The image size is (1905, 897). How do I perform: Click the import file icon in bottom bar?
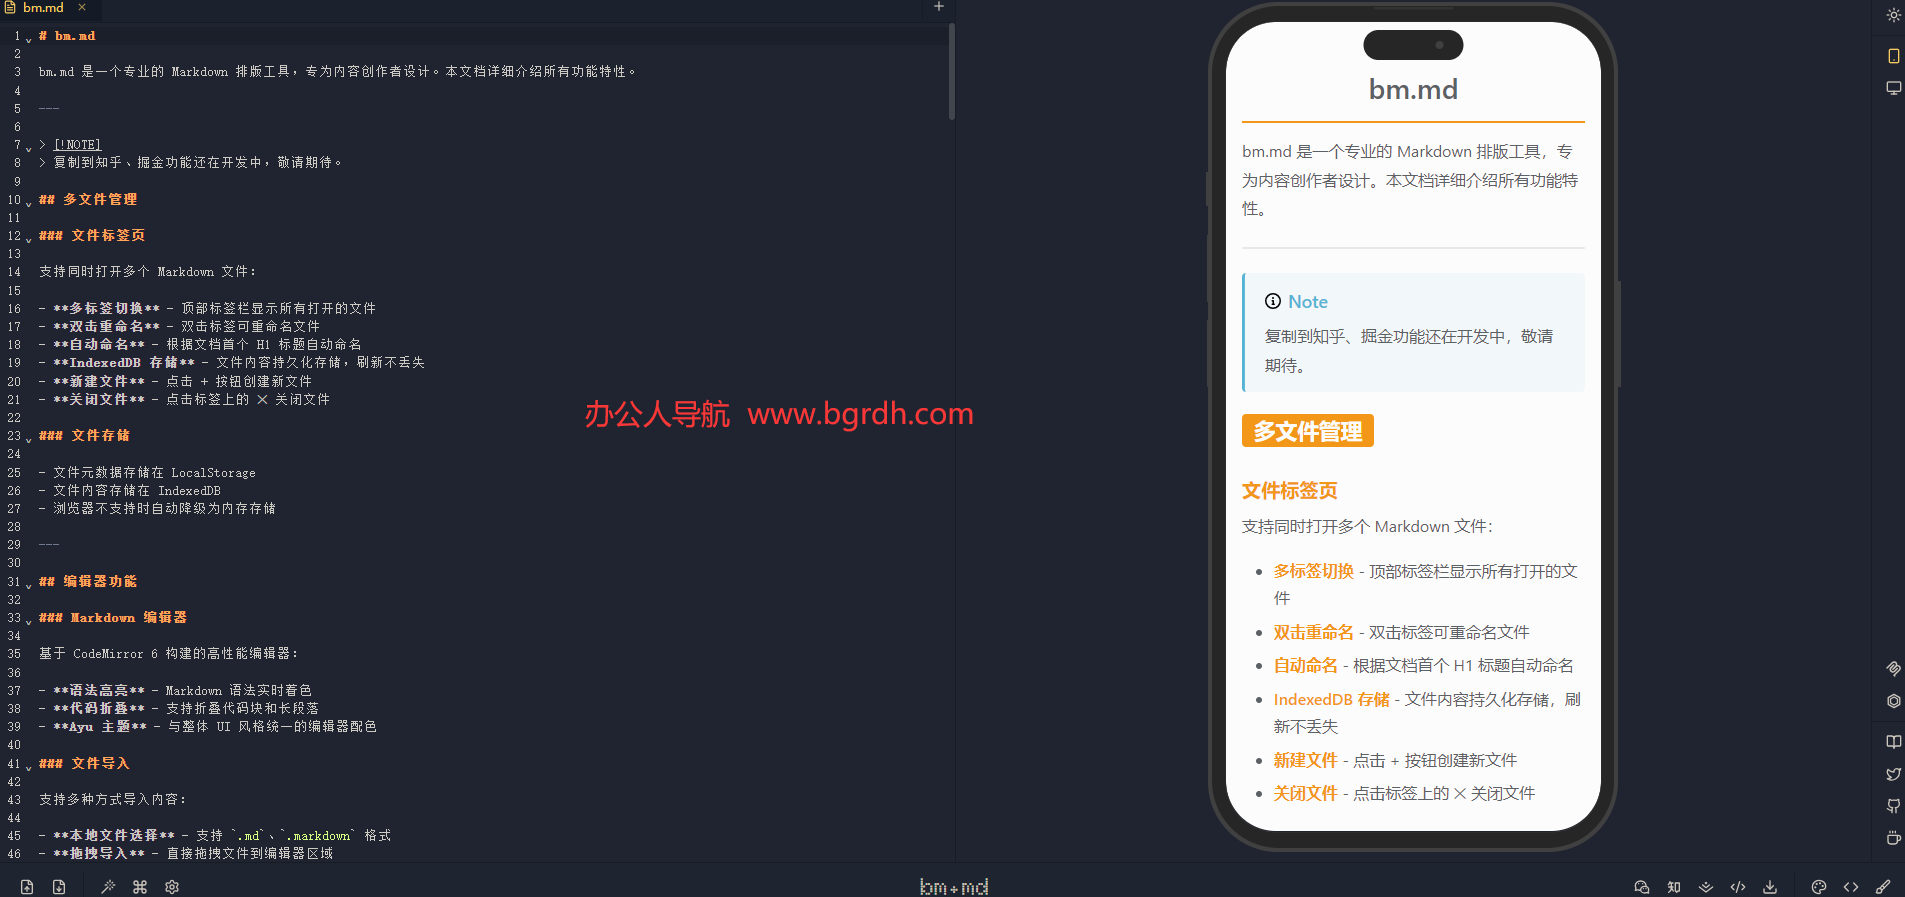pos(27,887)
